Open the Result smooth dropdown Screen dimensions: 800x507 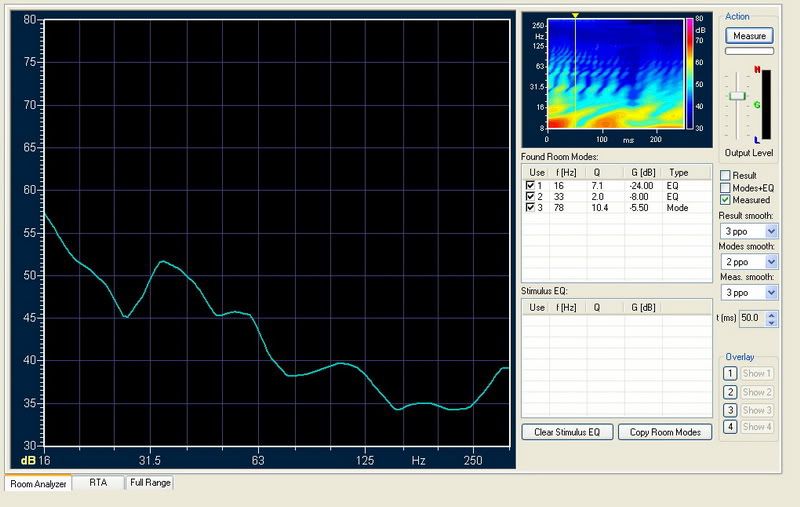[x=770, y=231]
